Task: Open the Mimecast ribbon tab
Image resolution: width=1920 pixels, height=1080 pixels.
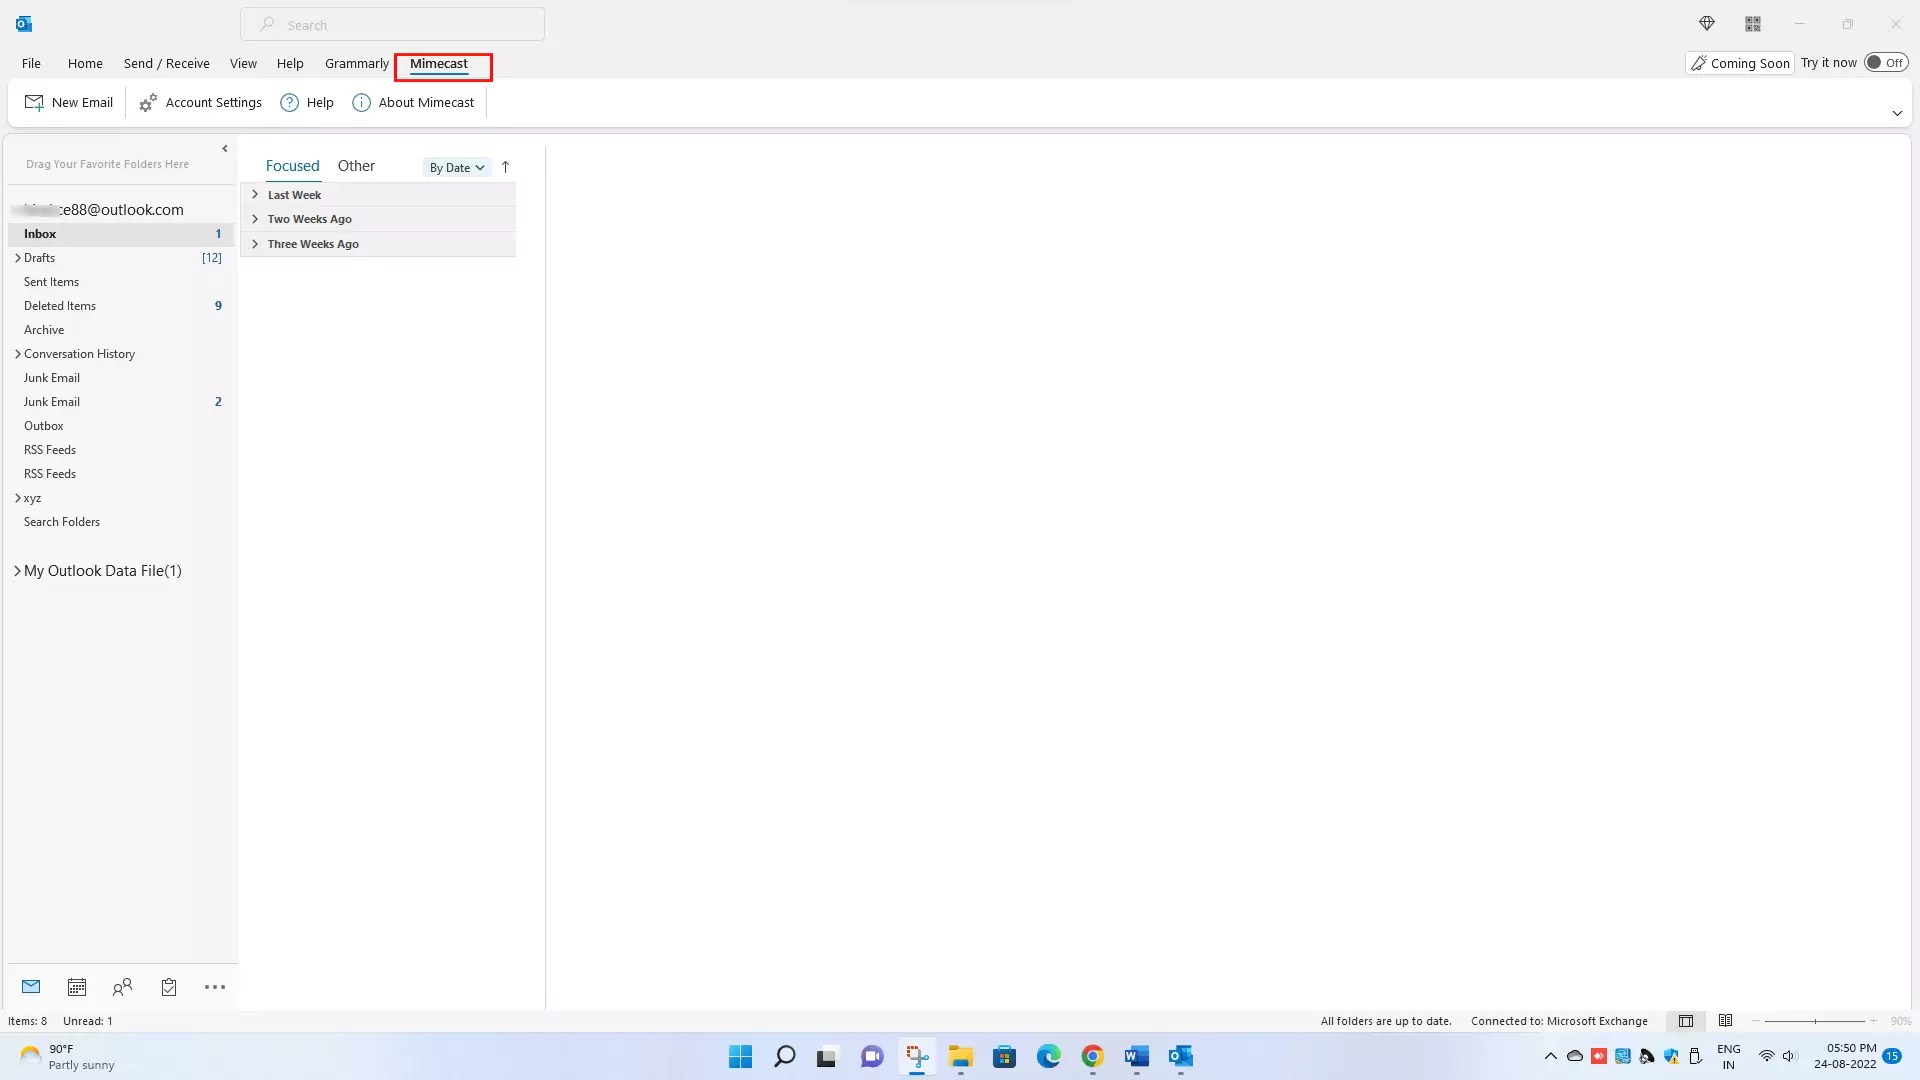Action: coord(440,63)
